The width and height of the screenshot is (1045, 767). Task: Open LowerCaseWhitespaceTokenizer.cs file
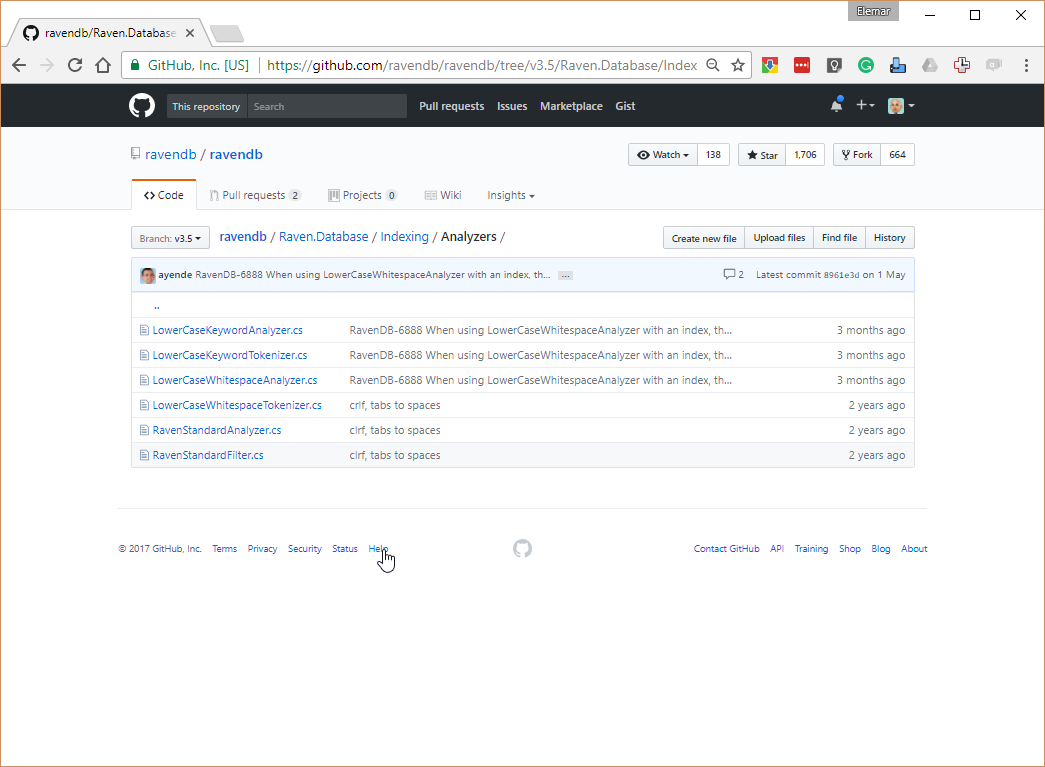[237, 405]
